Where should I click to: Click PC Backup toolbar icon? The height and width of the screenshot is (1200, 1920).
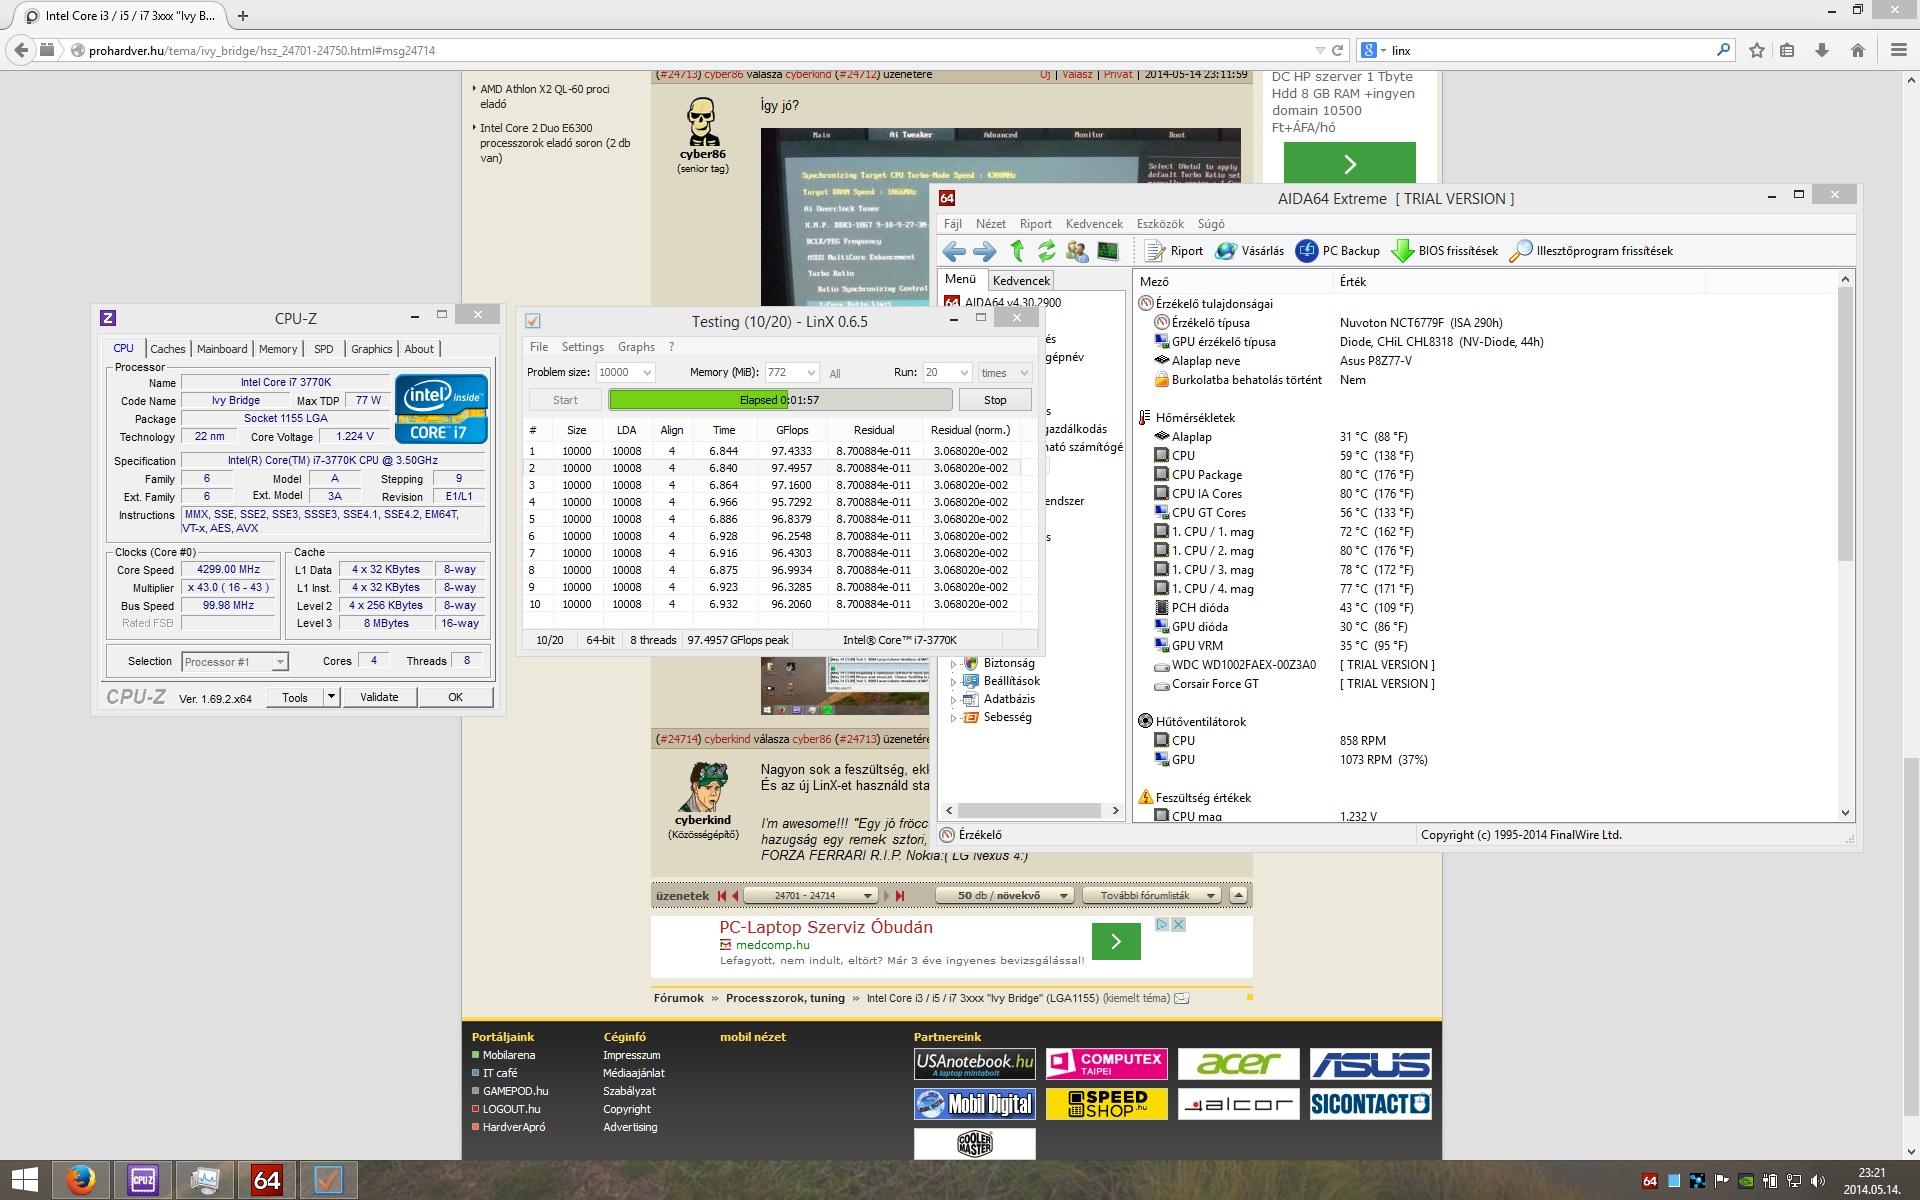click(x=1306, y=251)
